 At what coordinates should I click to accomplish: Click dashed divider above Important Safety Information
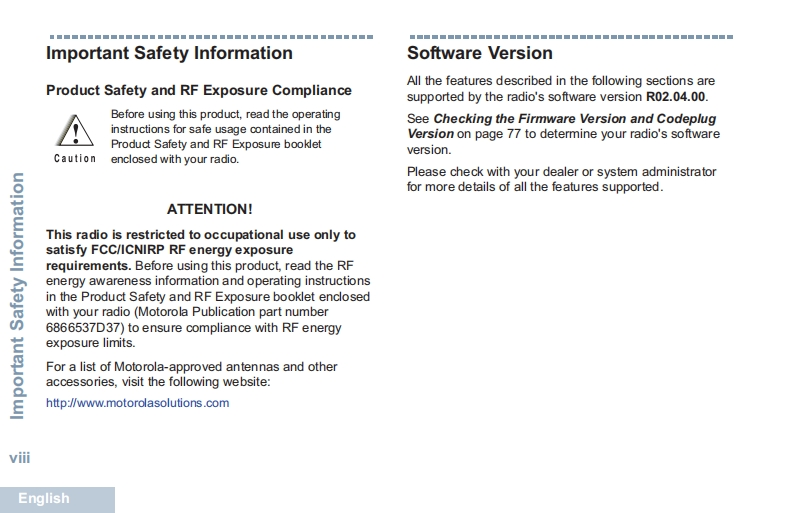(x=209, y=36)
